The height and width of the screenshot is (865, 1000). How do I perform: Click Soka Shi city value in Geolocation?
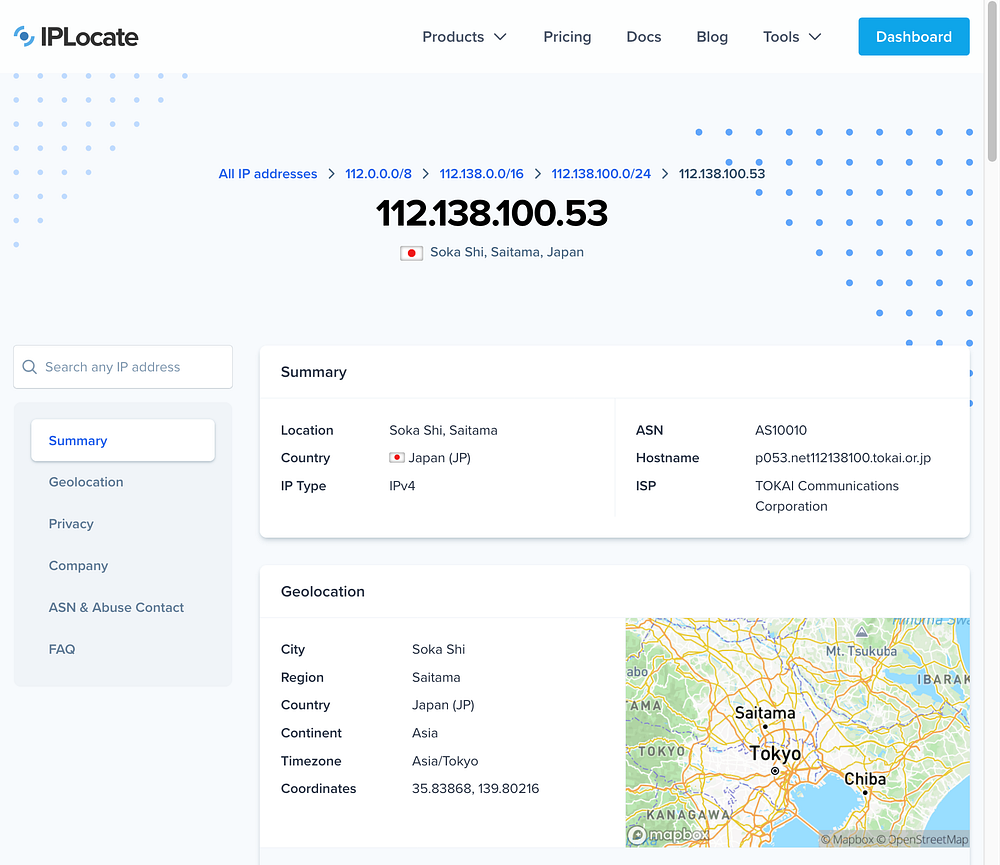coord(438,649)
